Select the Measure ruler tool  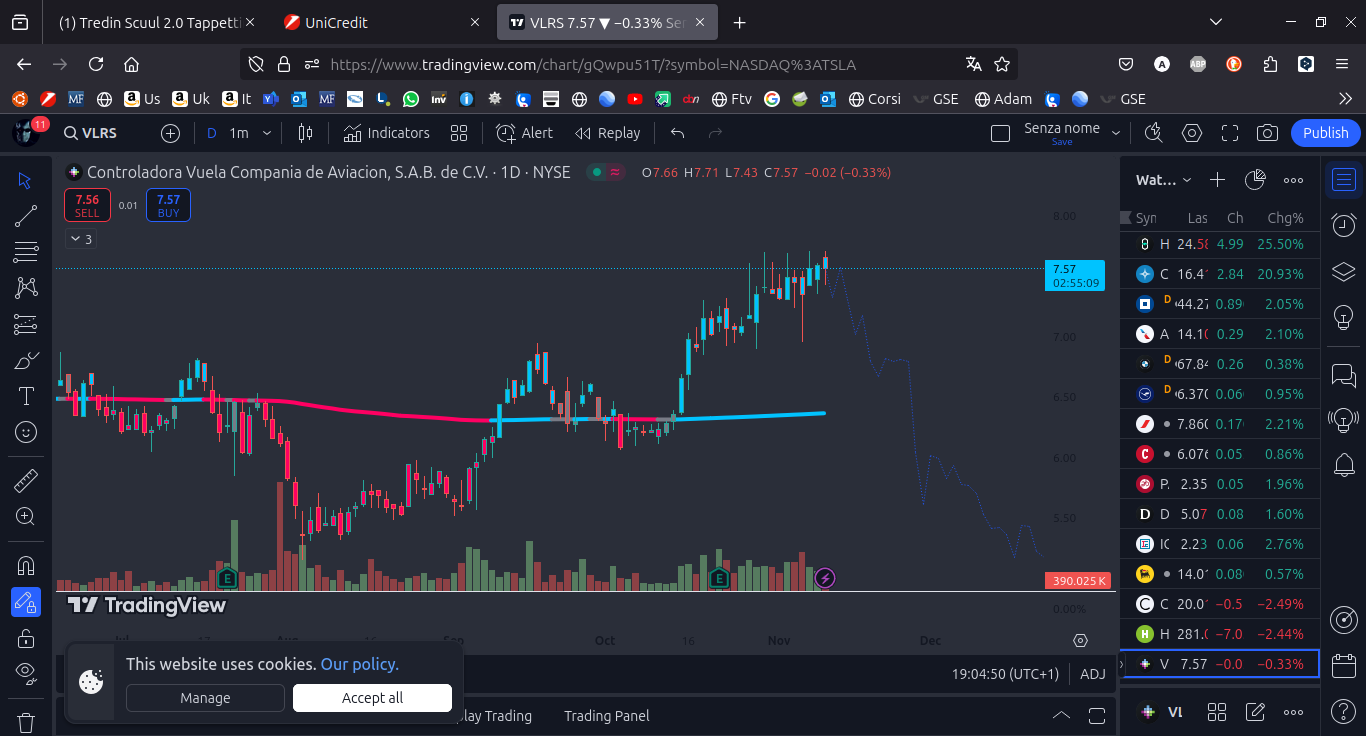coord(26,481)
